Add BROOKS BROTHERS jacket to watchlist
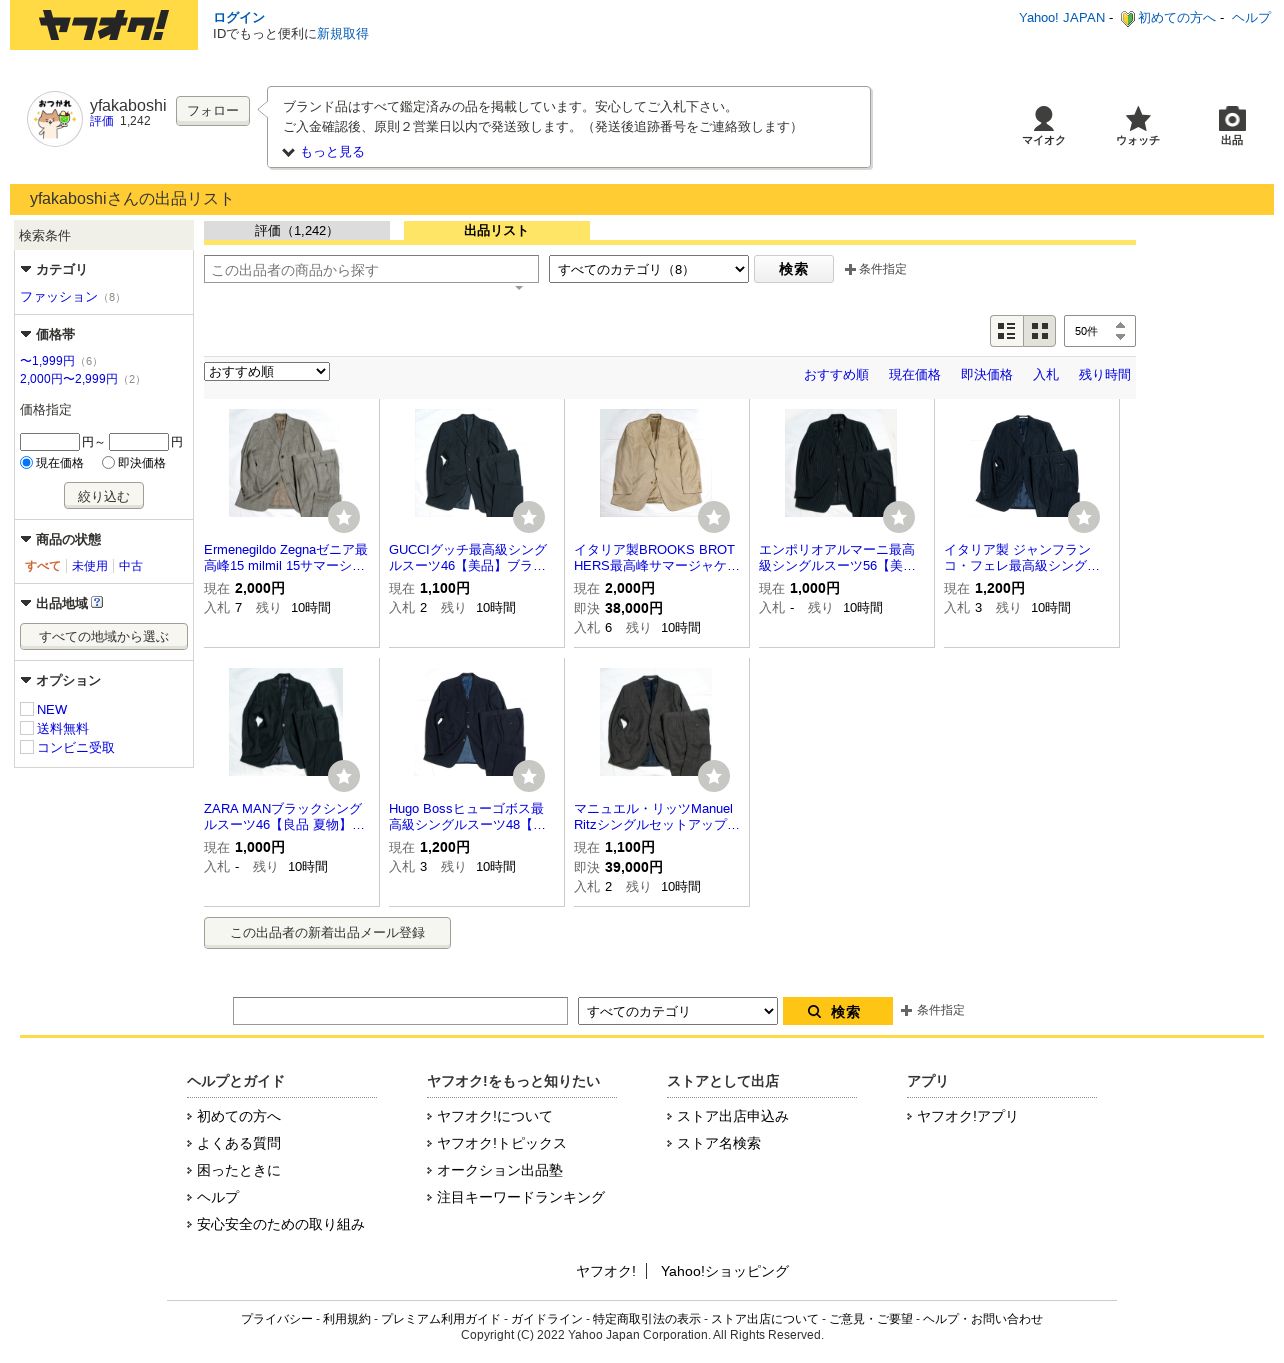 714,517
